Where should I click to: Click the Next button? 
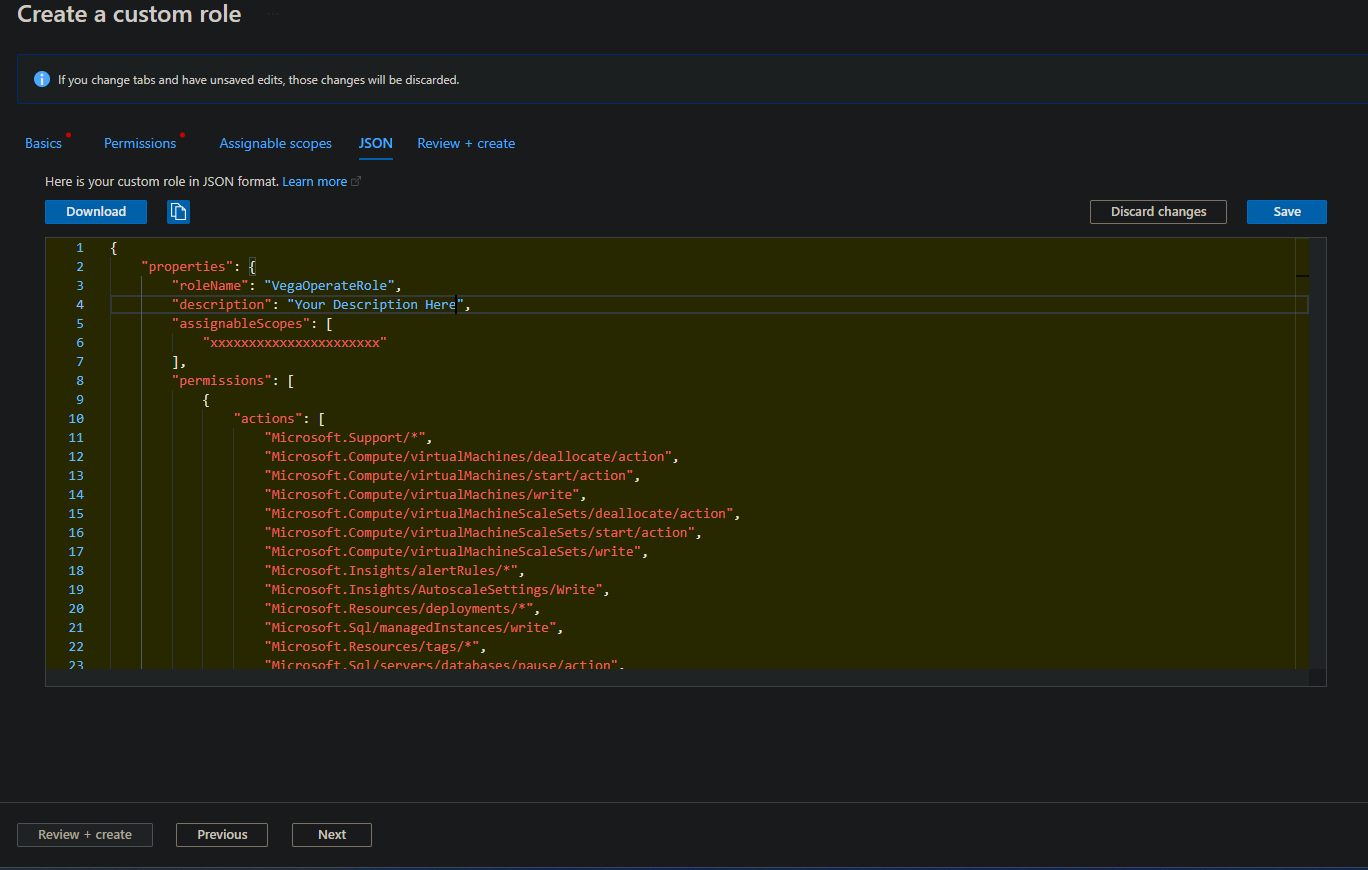point(332,834)
